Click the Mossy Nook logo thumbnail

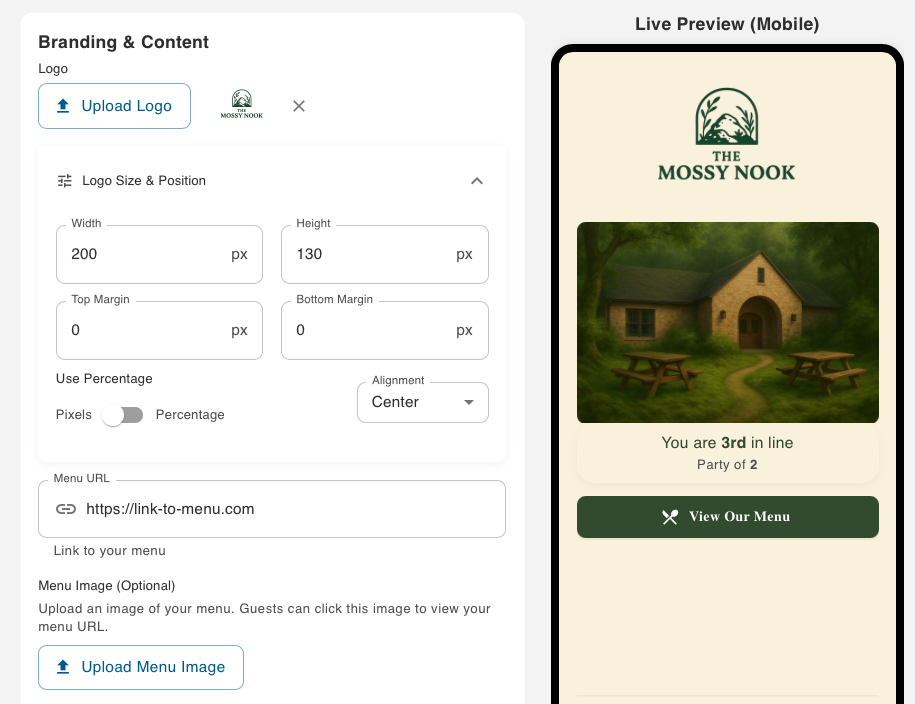(242, 105)
